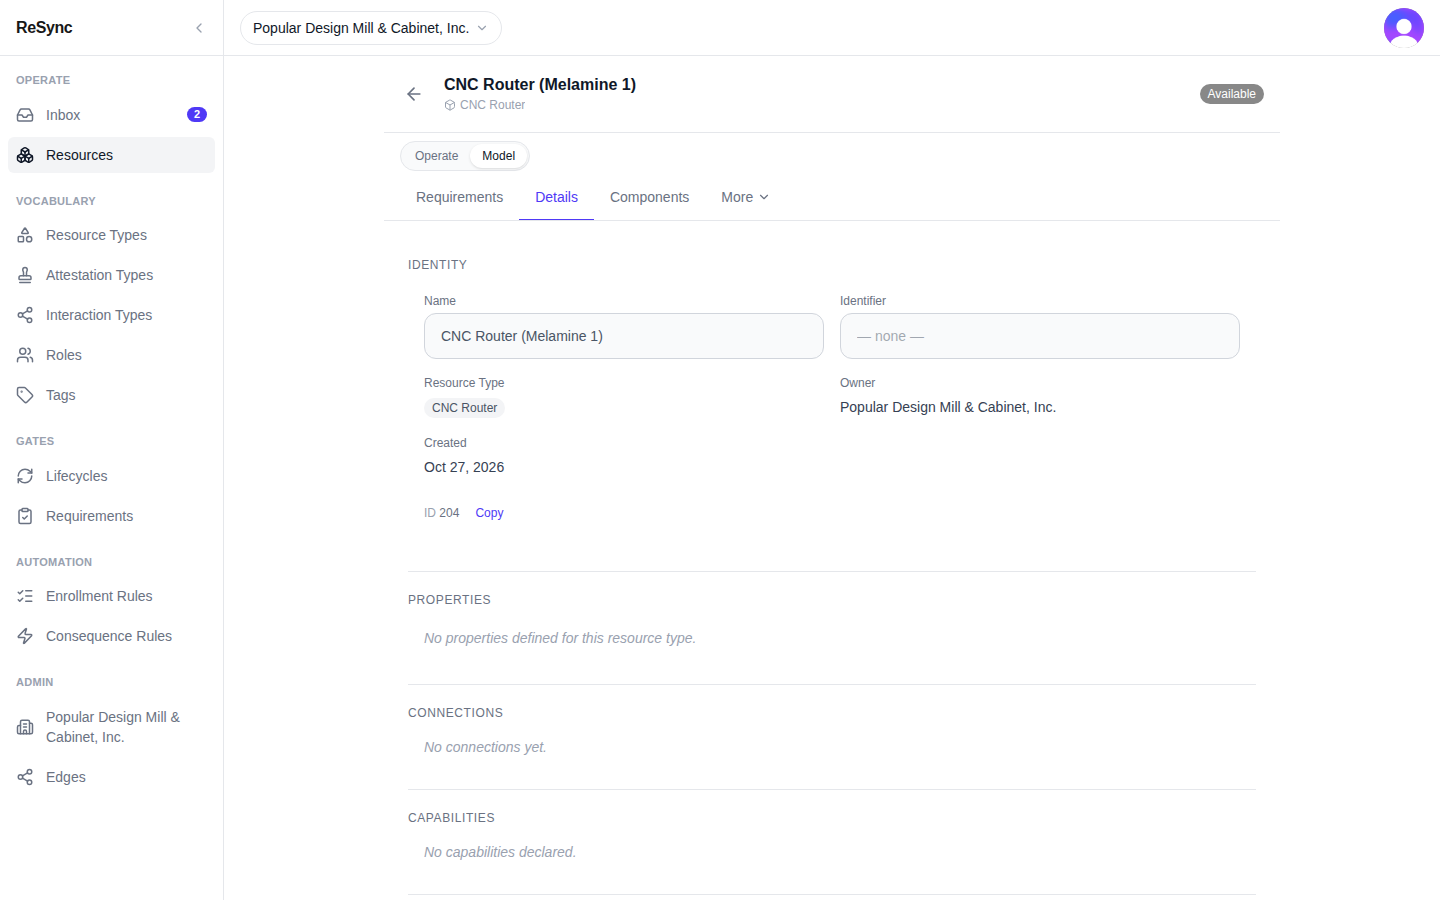Expand the More tab dropdown

click(x=745, y=197)
